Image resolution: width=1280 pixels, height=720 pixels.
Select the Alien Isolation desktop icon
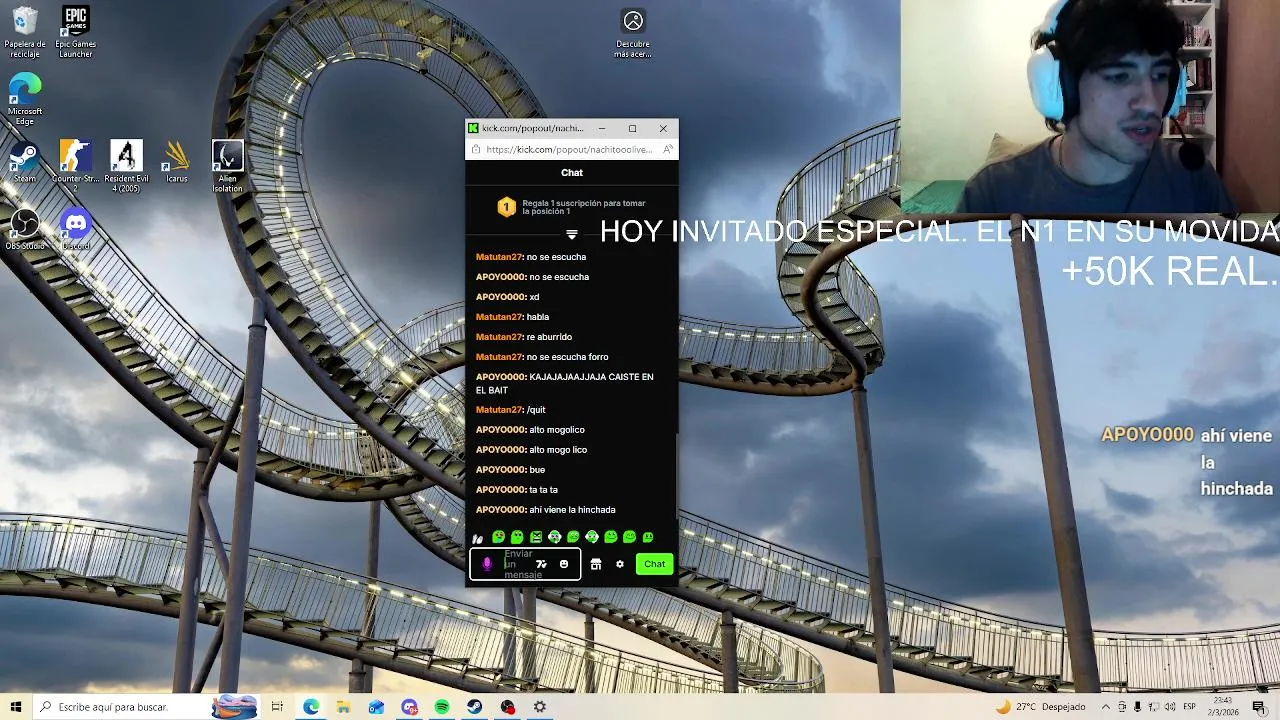227,166
